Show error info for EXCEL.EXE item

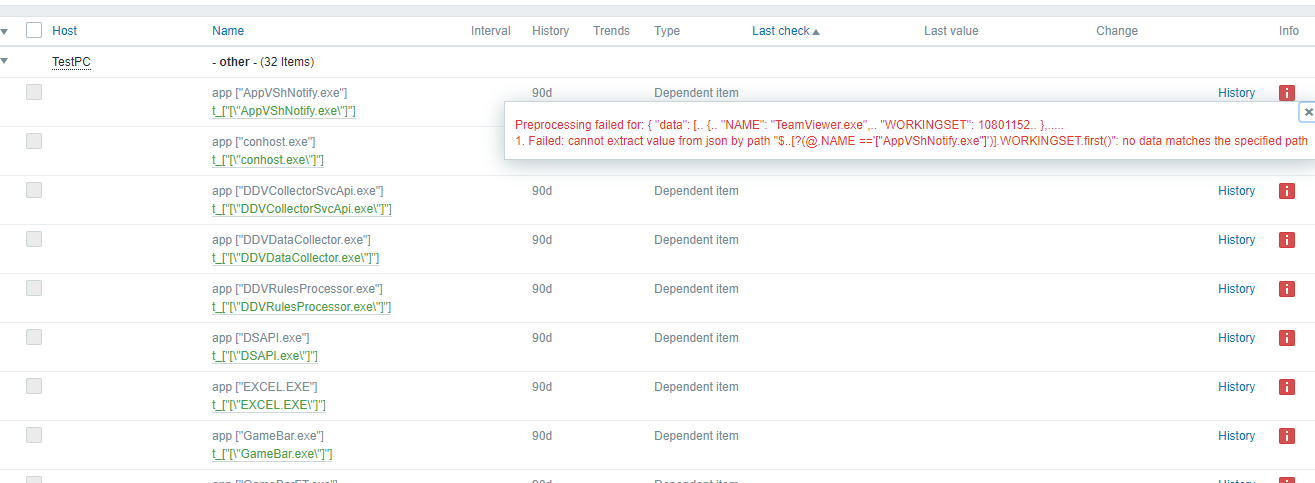[x=1287, y=387]
